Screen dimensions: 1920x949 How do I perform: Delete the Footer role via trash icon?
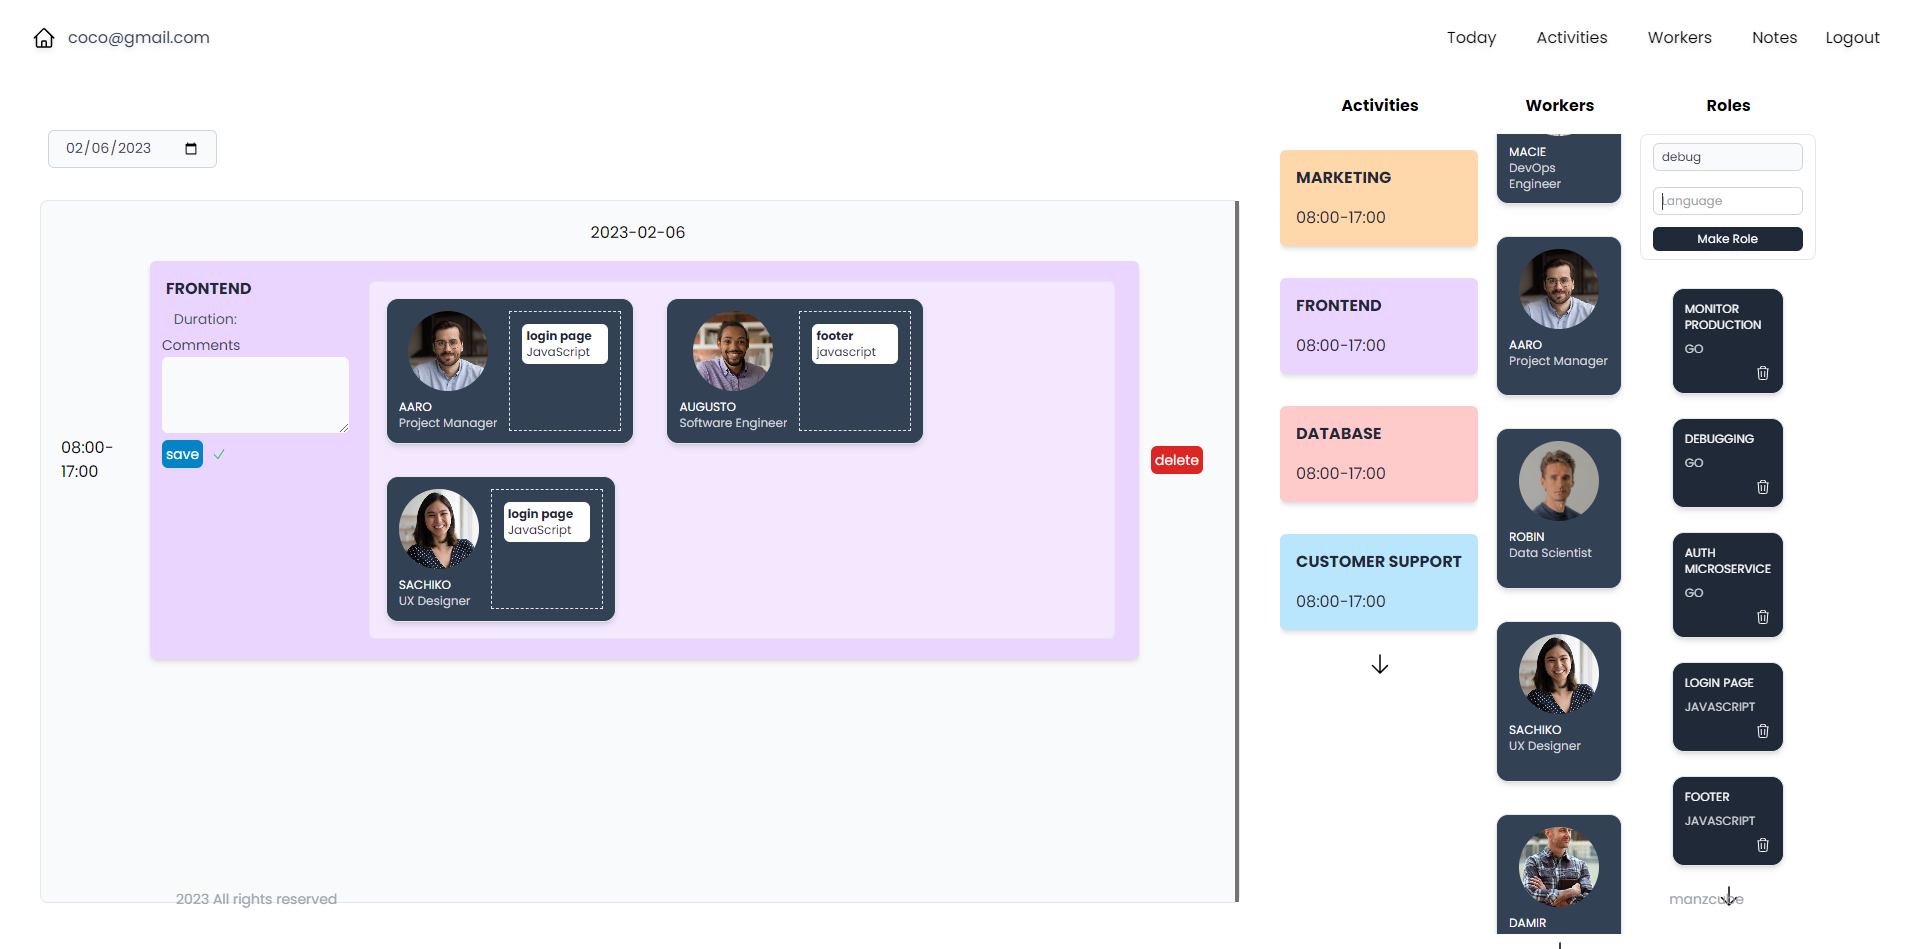[x=1763, y=845]
